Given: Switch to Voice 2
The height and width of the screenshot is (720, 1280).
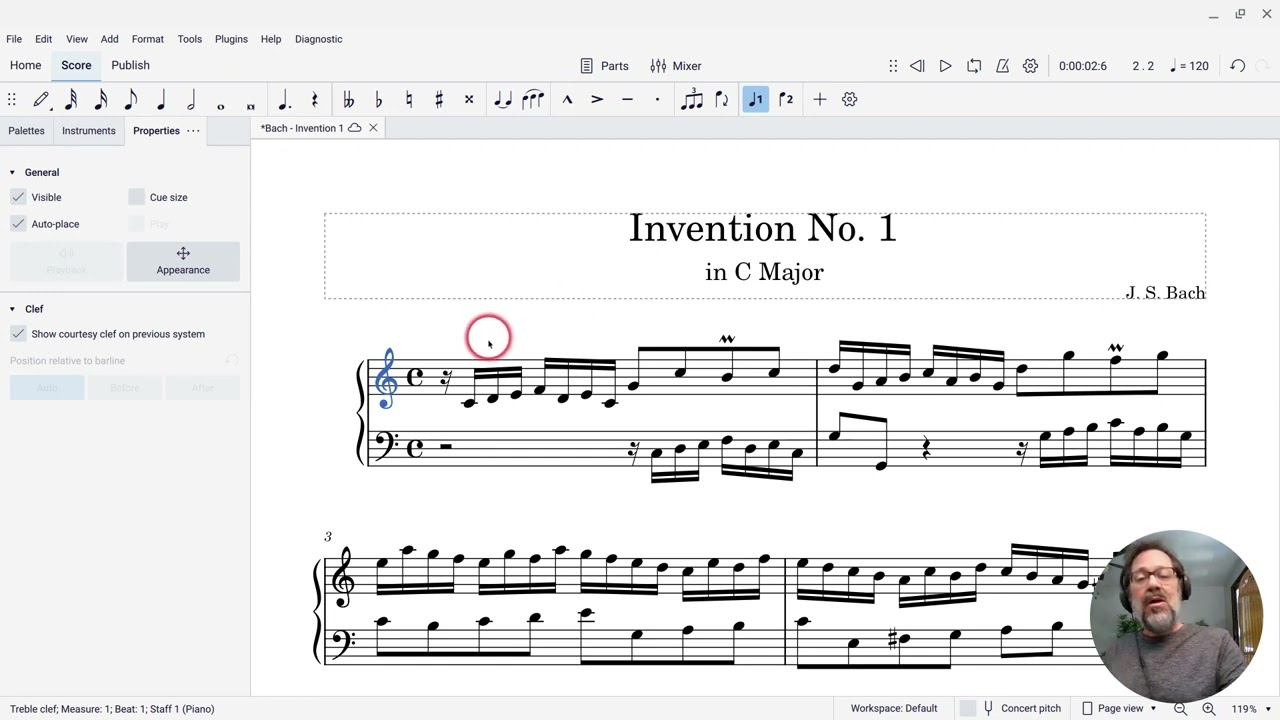Looking at the screenshot, I should point(786,100).
